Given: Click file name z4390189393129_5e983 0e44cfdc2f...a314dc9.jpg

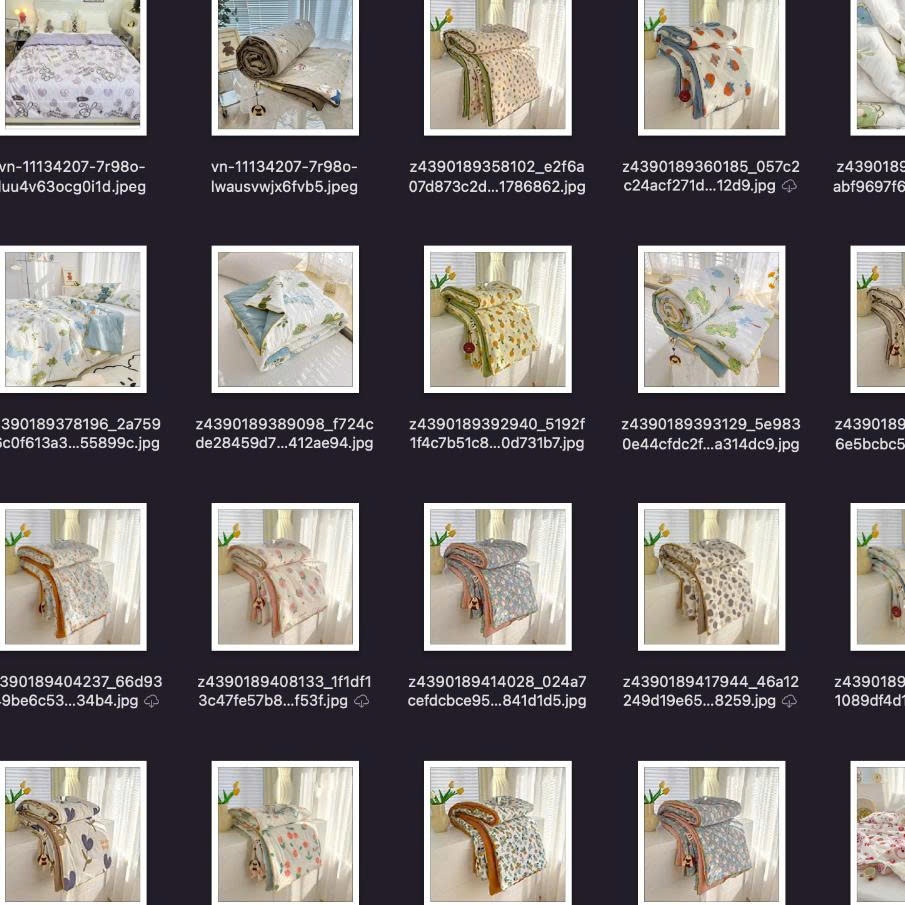Looking at the screenshot, I should coord(710,433).
